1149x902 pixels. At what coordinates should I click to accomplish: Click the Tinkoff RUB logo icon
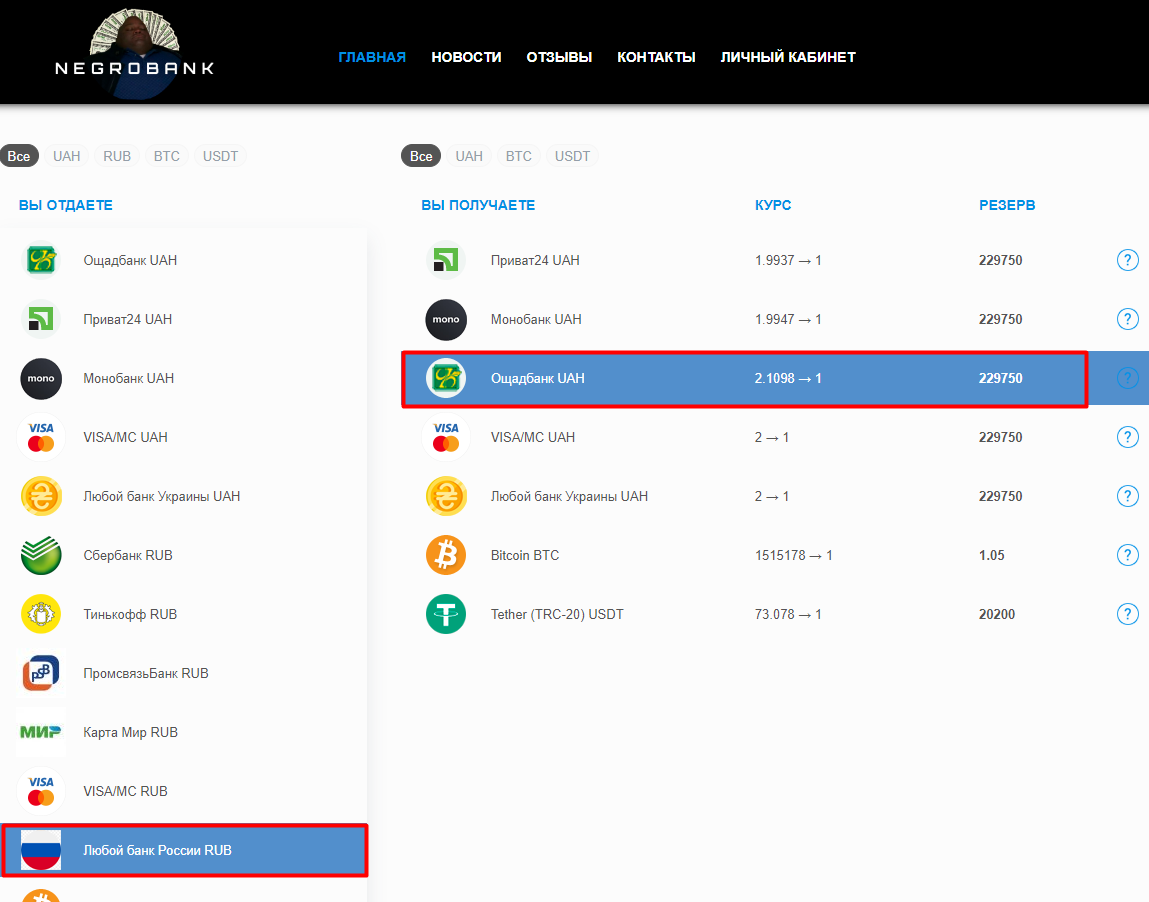pyautogui.click(x=41, y=614)
